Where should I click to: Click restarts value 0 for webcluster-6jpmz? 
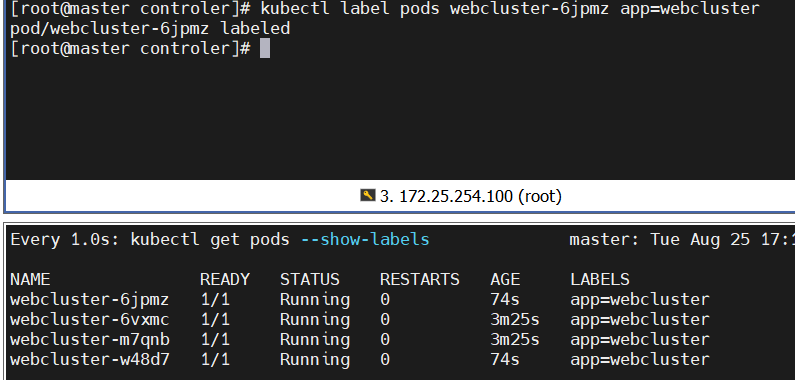[x=385, y=299]
